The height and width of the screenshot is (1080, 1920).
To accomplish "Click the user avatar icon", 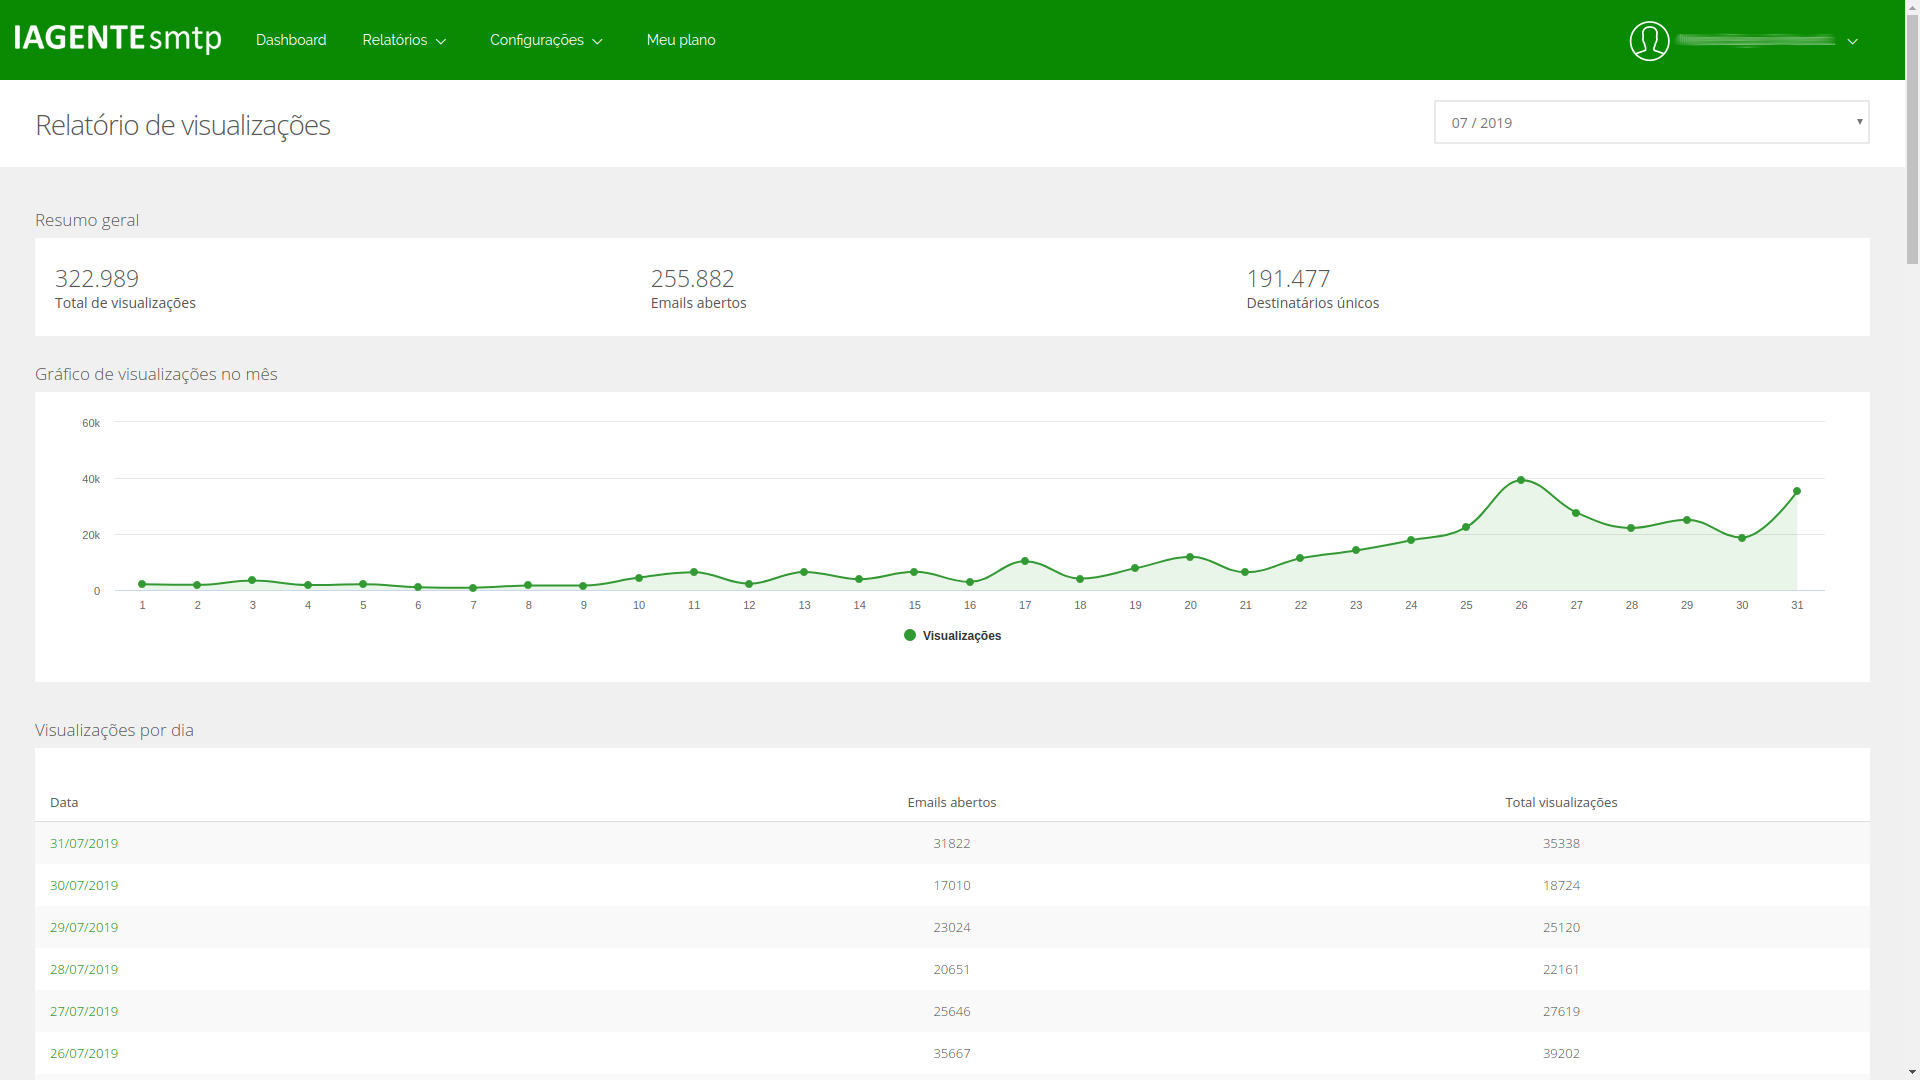I will pyautogui.click(x=1649, y=41).
